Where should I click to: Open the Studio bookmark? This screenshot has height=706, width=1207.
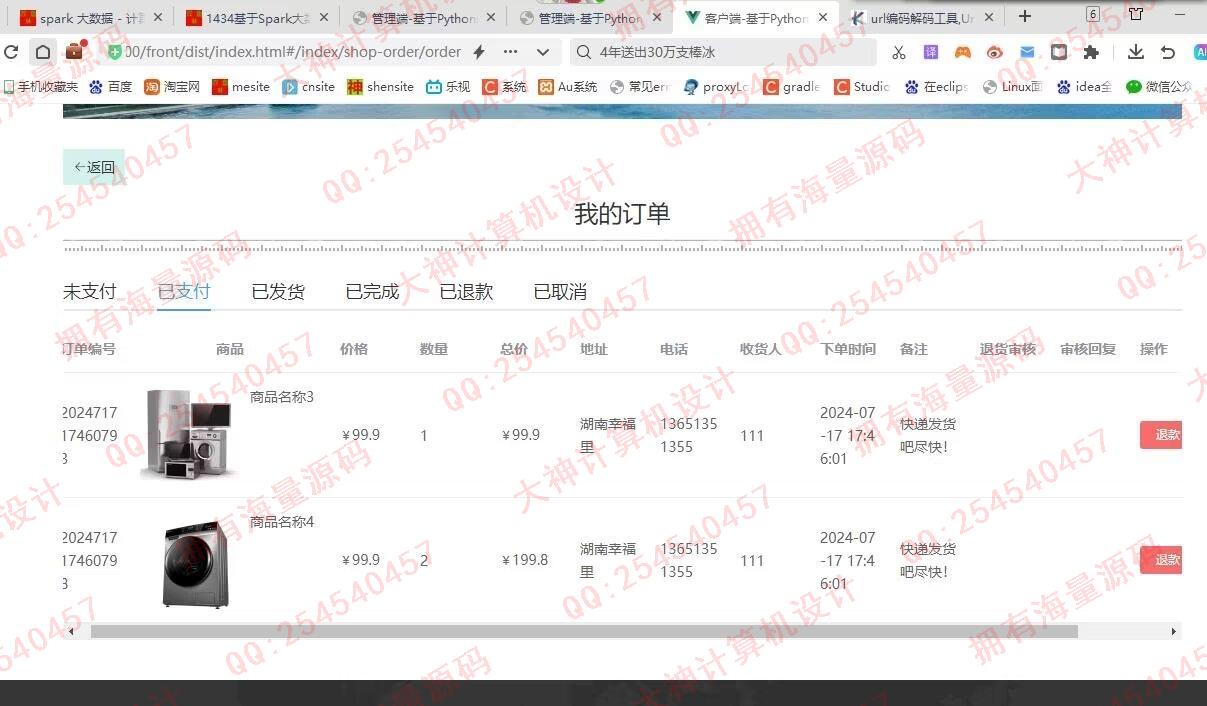[862, 87]
